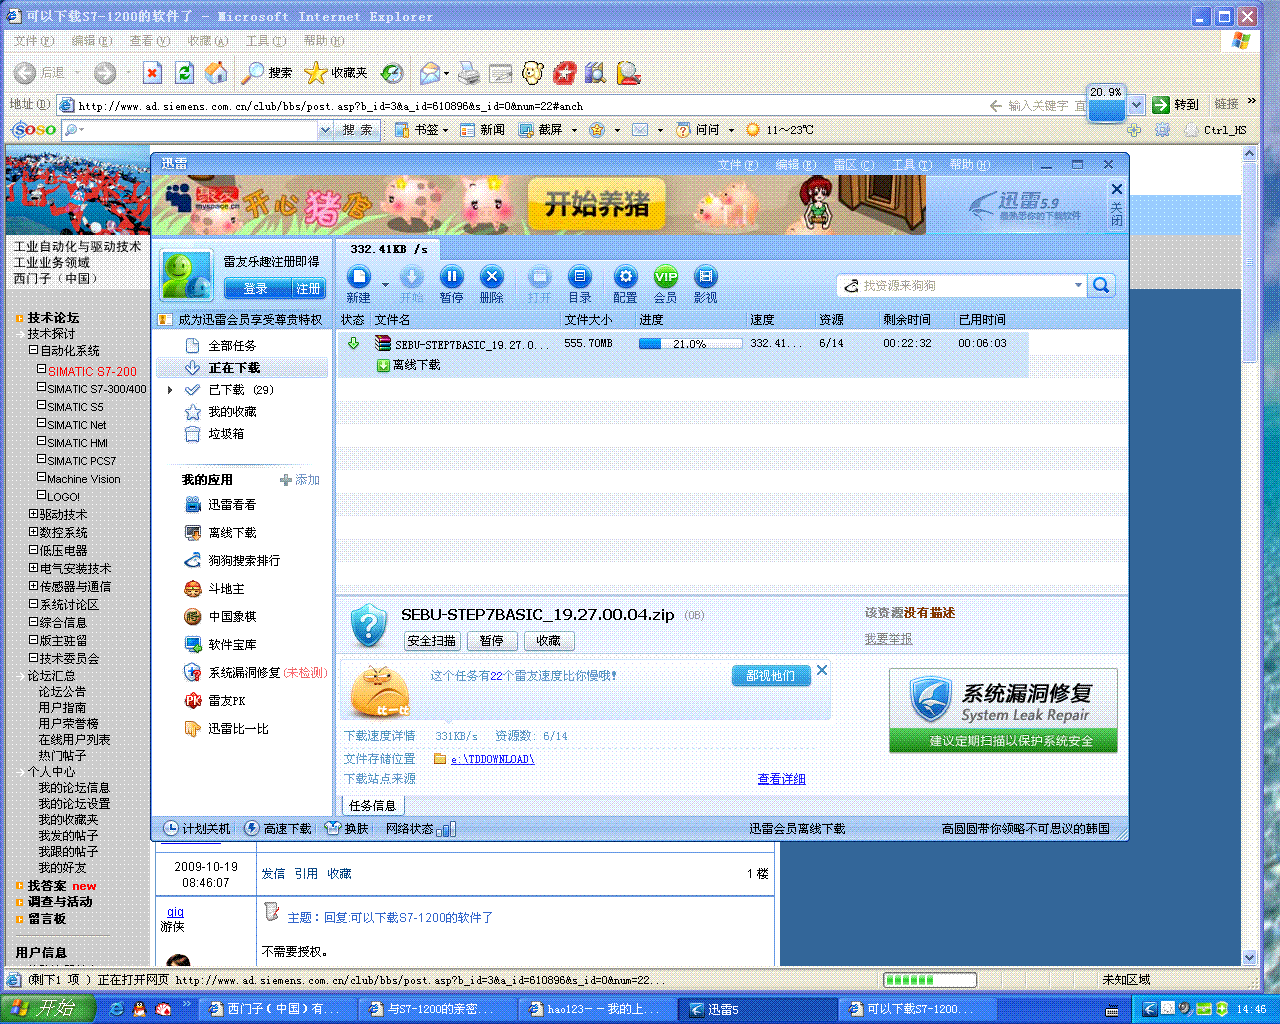The height and width of the screenshot is (1024, 1280).
Task: Open Thunder's 工具(T) menu
Action: (911, 165)
